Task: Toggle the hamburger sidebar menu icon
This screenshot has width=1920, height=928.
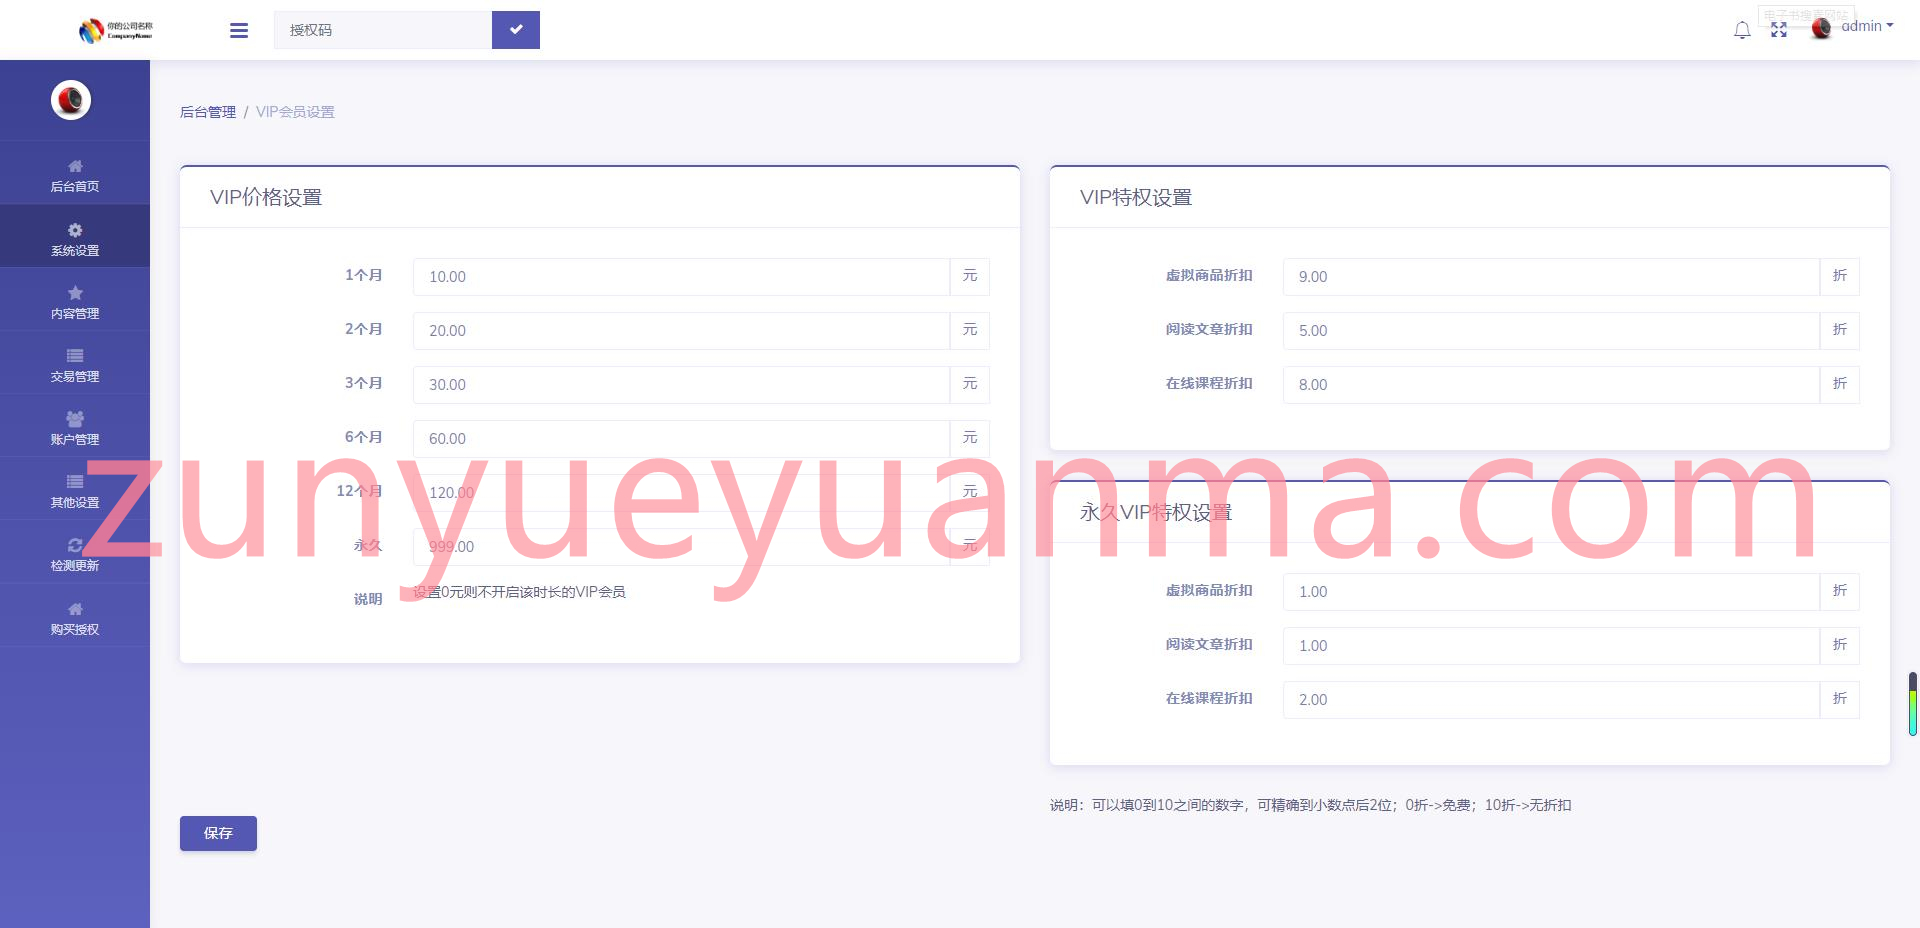Action: click(239, 30)
